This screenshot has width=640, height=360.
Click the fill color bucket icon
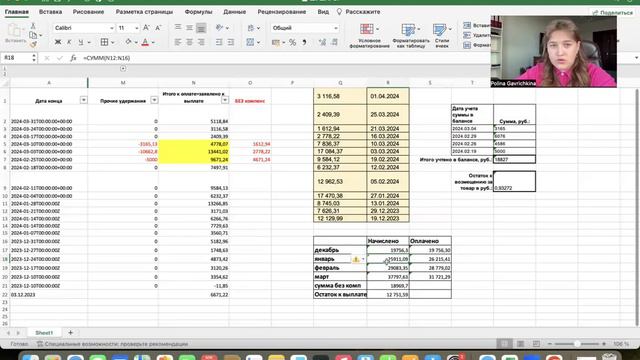coord(129,42)
